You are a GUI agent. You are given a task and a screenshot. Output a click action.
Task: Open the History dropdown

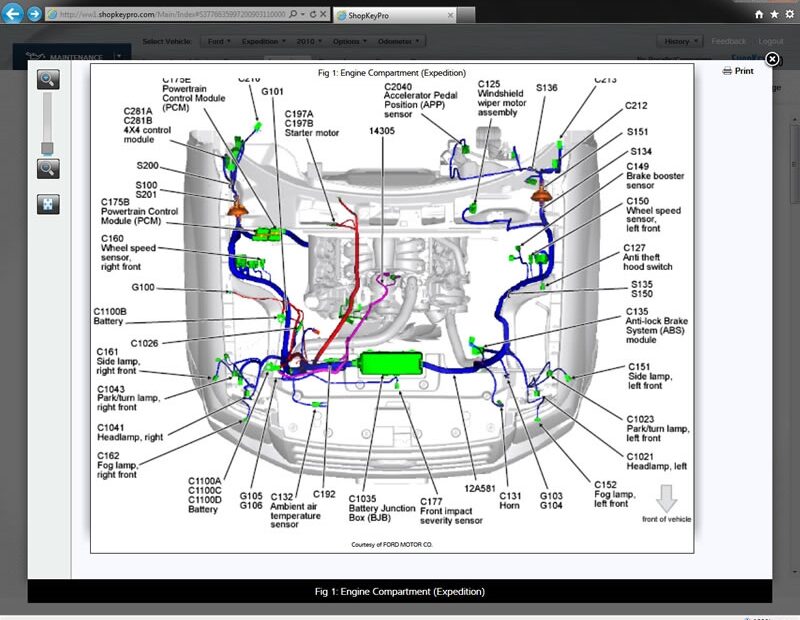click(x=679, y=41)
